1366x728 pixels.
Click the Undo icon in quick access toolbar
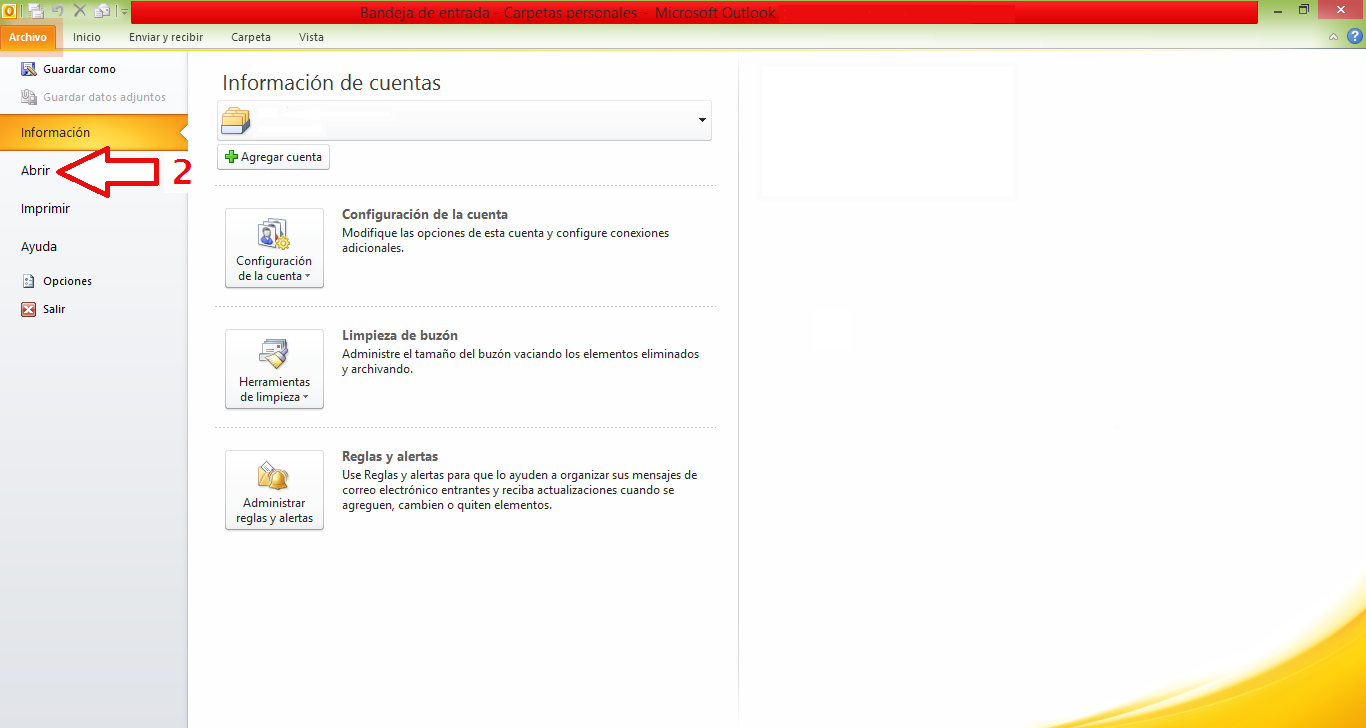coord(58,11)
